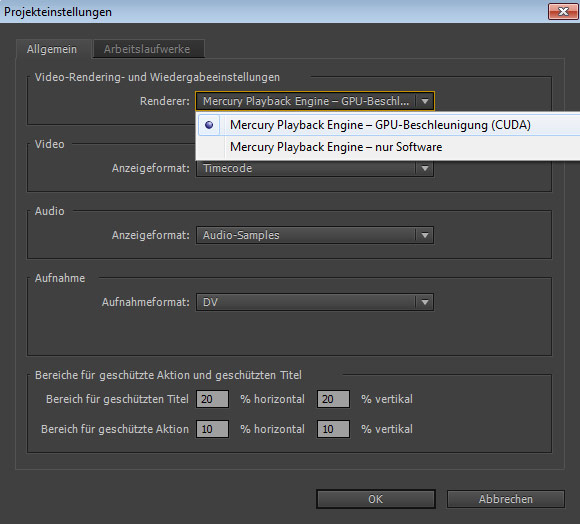Edit geschützte Aktion vertikal percentage field
This screenshot has width=580, height=524.
pos(333,429)
